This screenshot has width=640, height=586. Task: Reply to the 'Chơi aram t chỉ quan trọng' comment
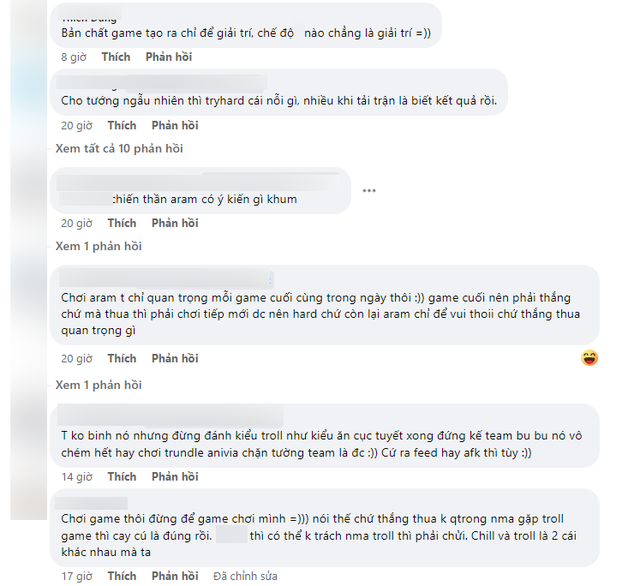click(175, 358)
